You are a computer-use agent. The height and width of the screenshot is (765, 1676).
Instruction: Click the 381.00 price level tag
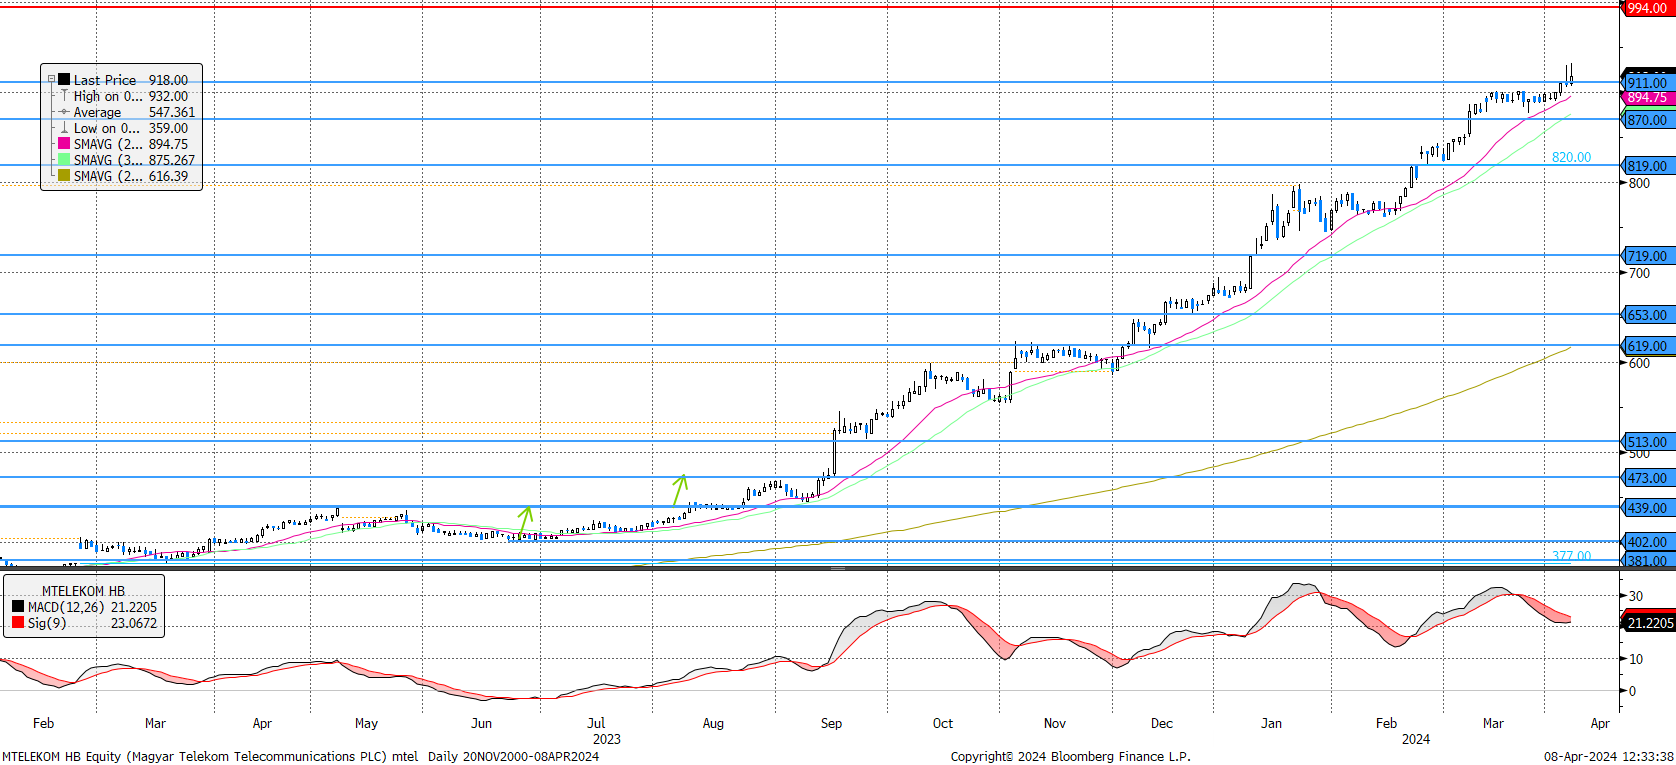(1647, 561)
